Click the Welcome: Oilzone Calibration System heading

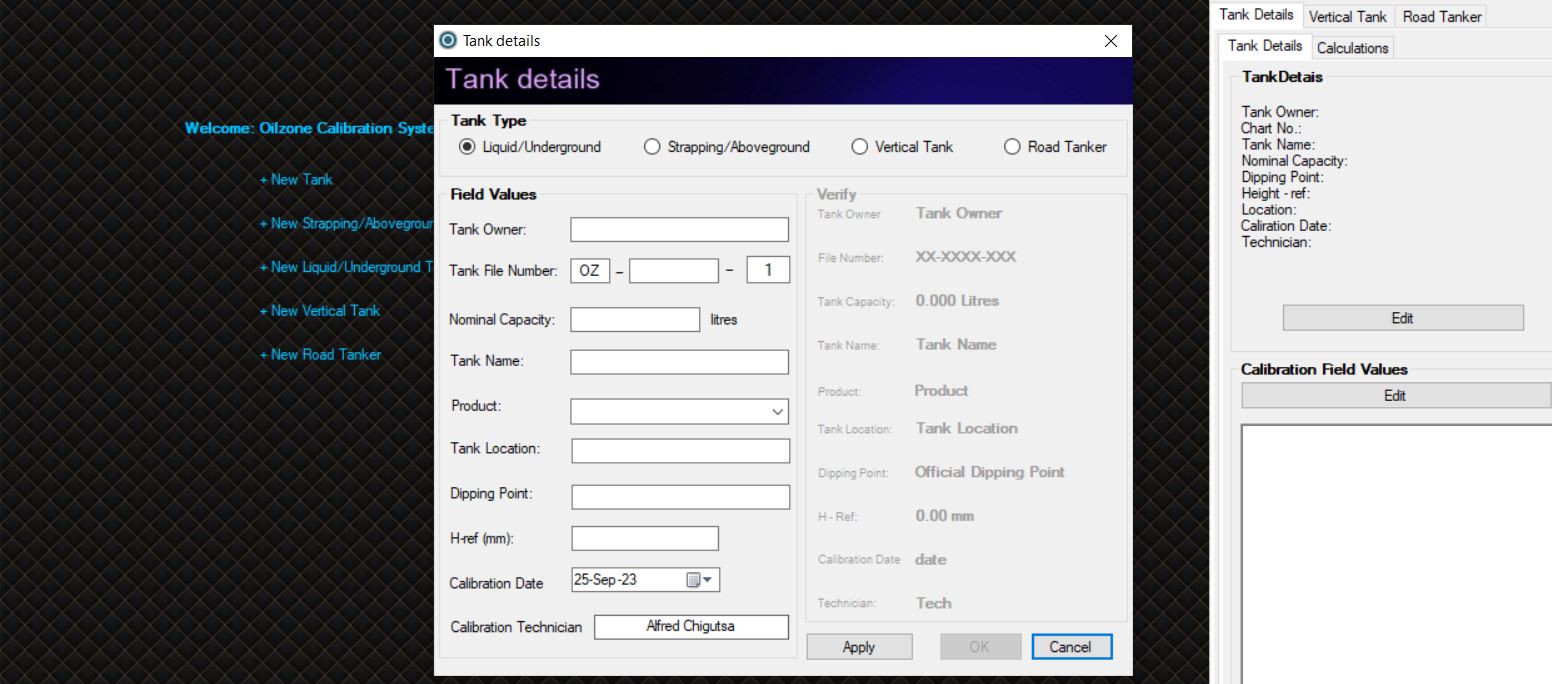pos(309,128)
